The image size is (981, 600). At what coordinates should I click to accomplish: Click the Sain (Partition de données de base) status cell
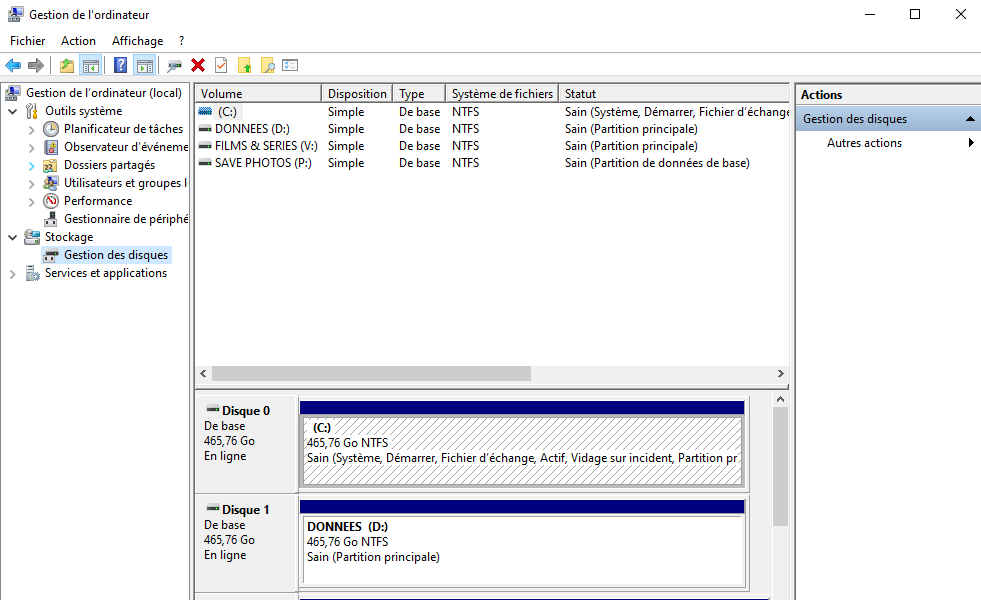click(657, 163)
